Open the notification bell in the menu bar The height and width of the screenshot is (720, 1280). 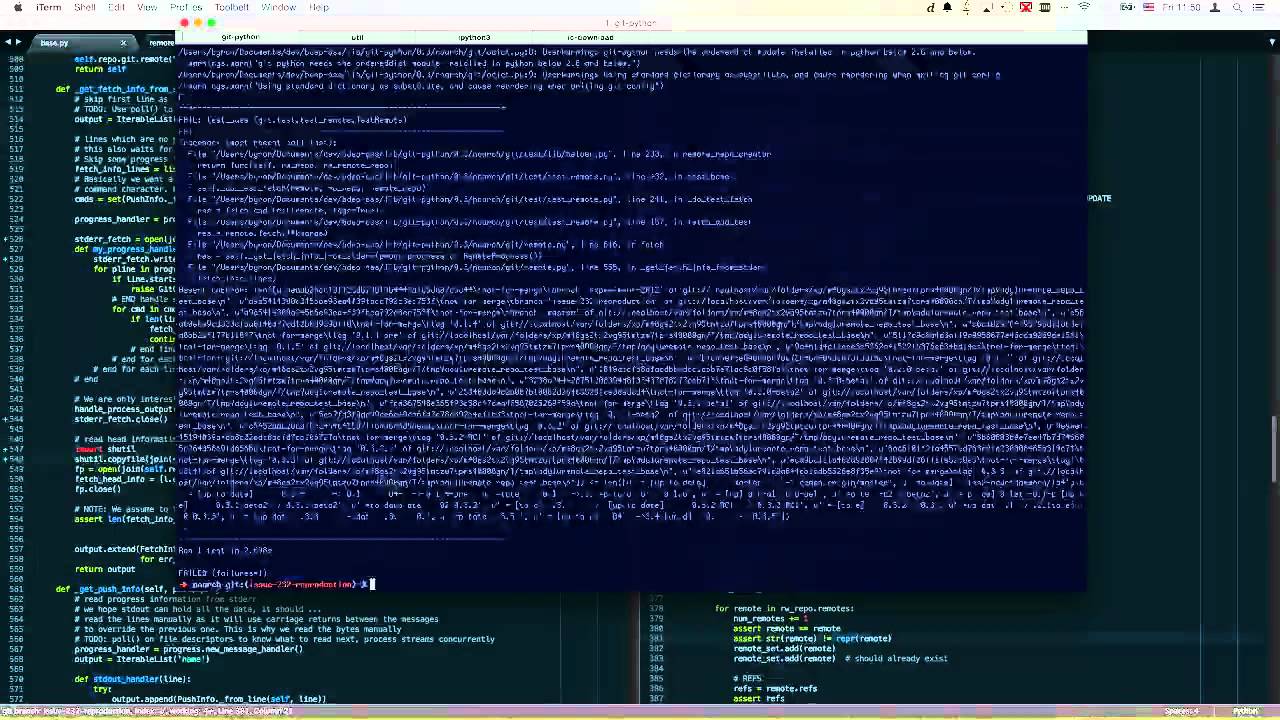pyautogui.click(x=948, y=7)
